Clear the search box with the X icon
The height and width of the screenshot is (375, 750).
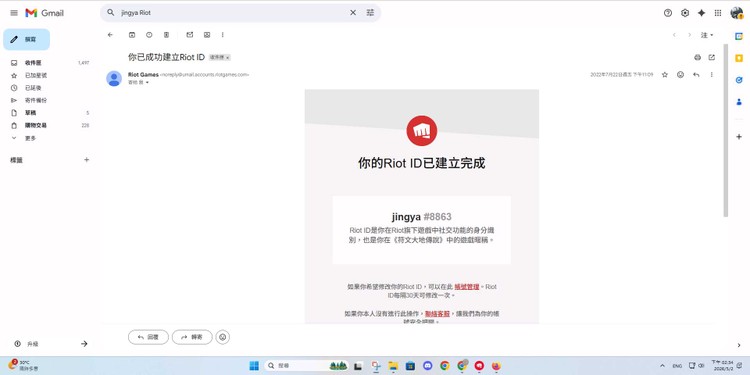[x=353, y=13]
